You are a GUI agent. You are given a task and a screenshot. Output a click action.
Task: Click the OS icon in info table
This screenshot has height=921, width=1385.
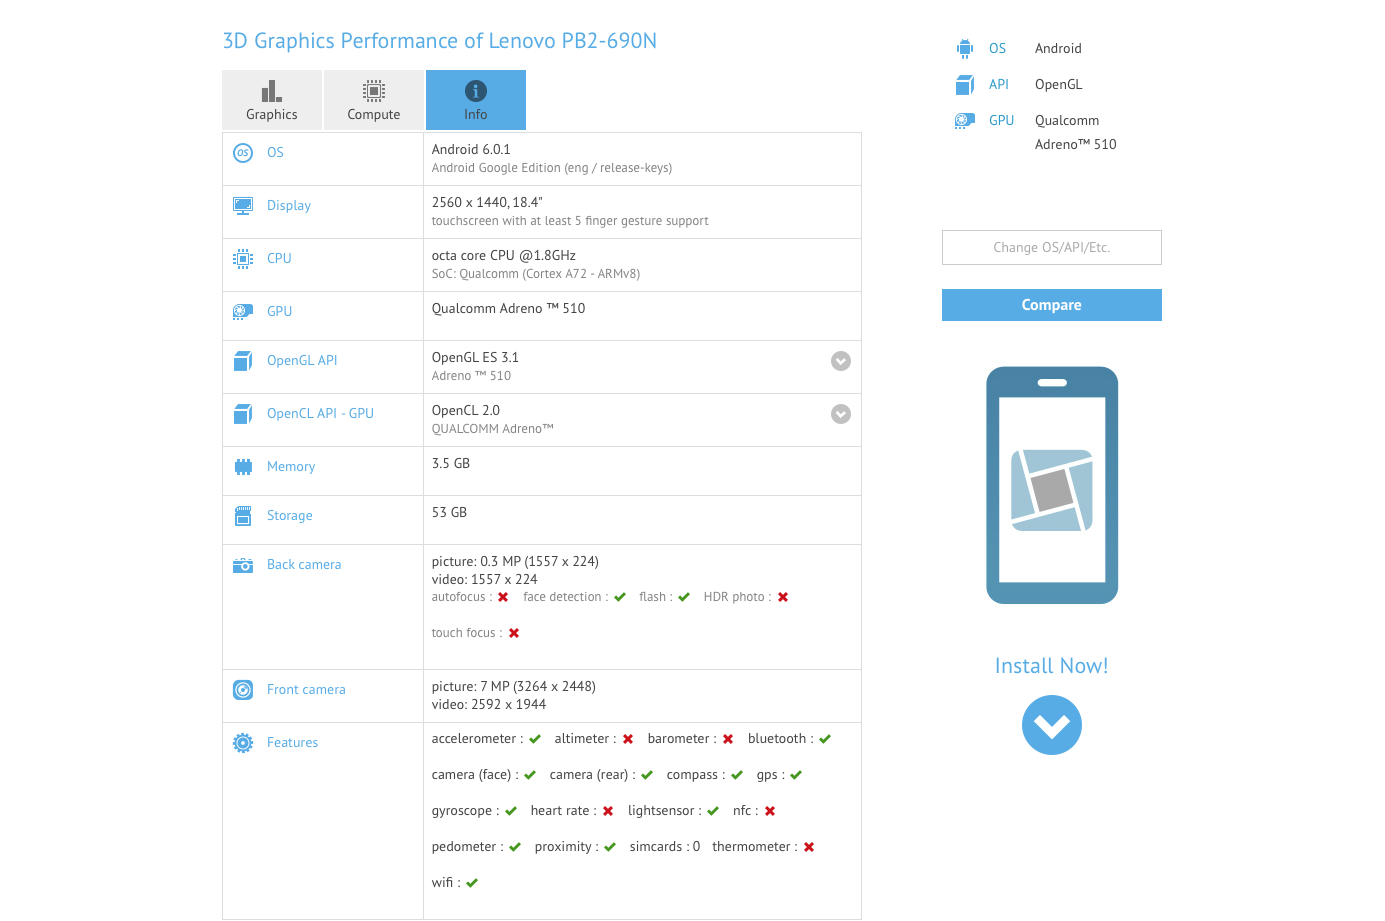243,153
